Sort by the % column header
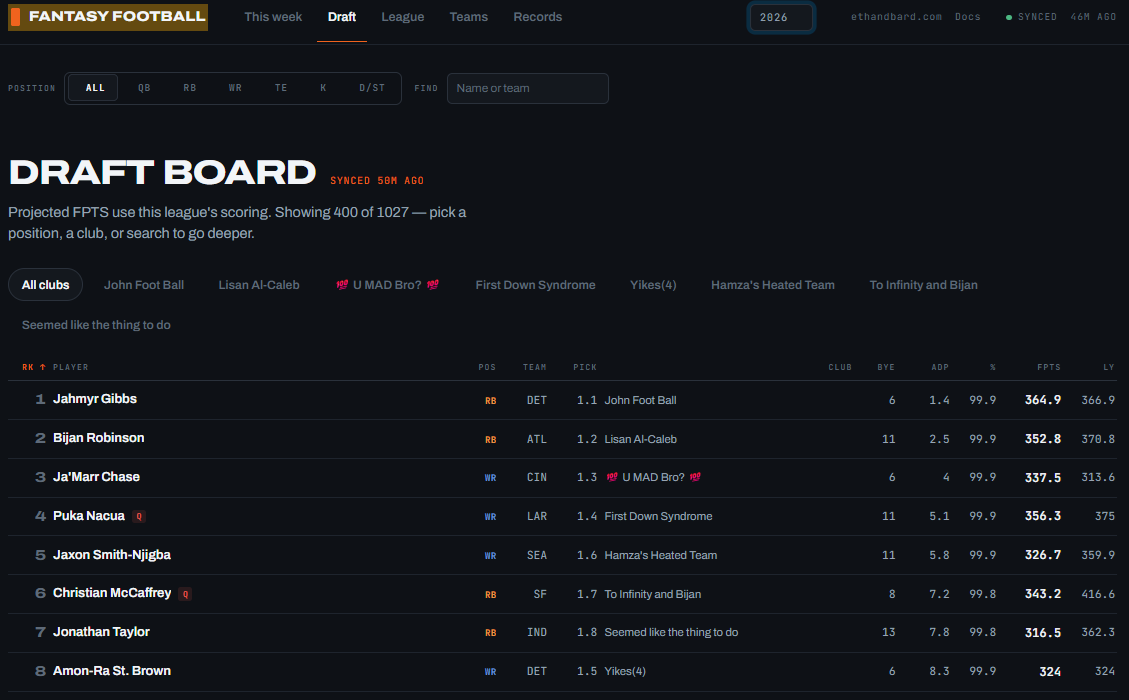 coord(993,367)
